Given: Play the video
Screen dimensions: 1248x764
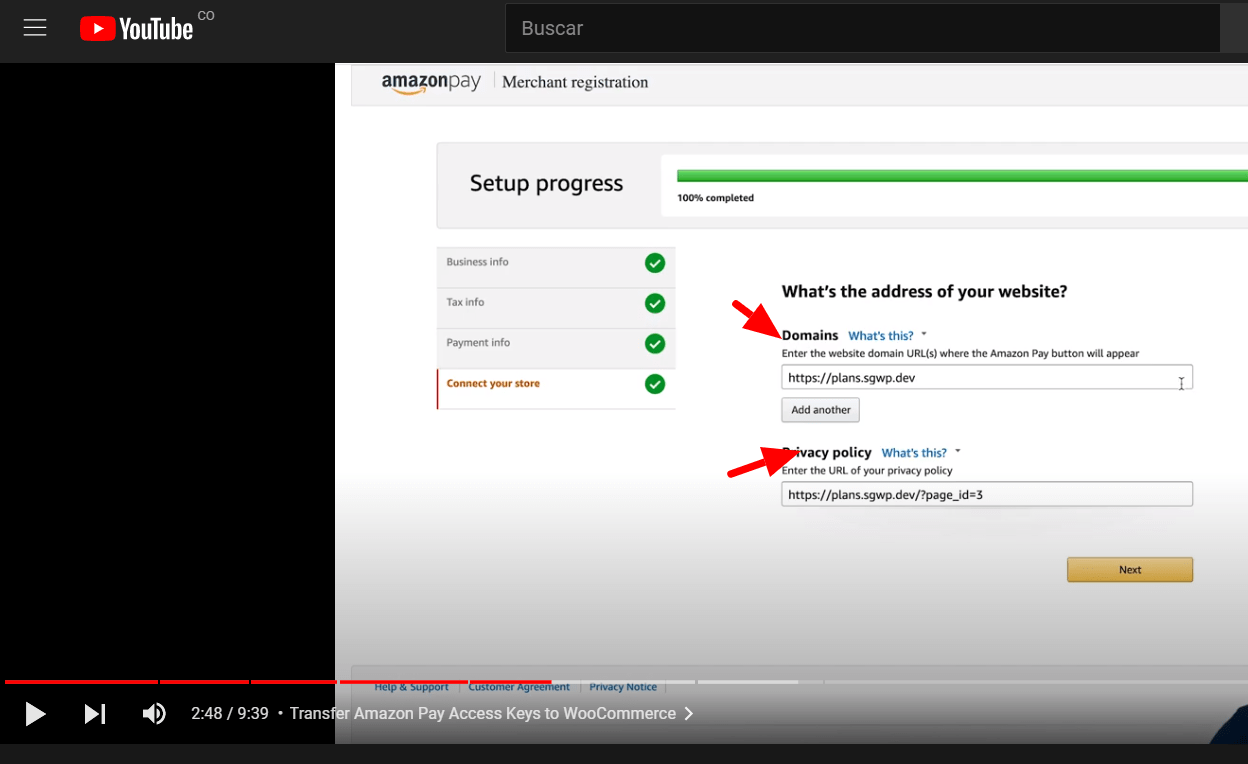Looking at the screenshot, I should point(35,713).
